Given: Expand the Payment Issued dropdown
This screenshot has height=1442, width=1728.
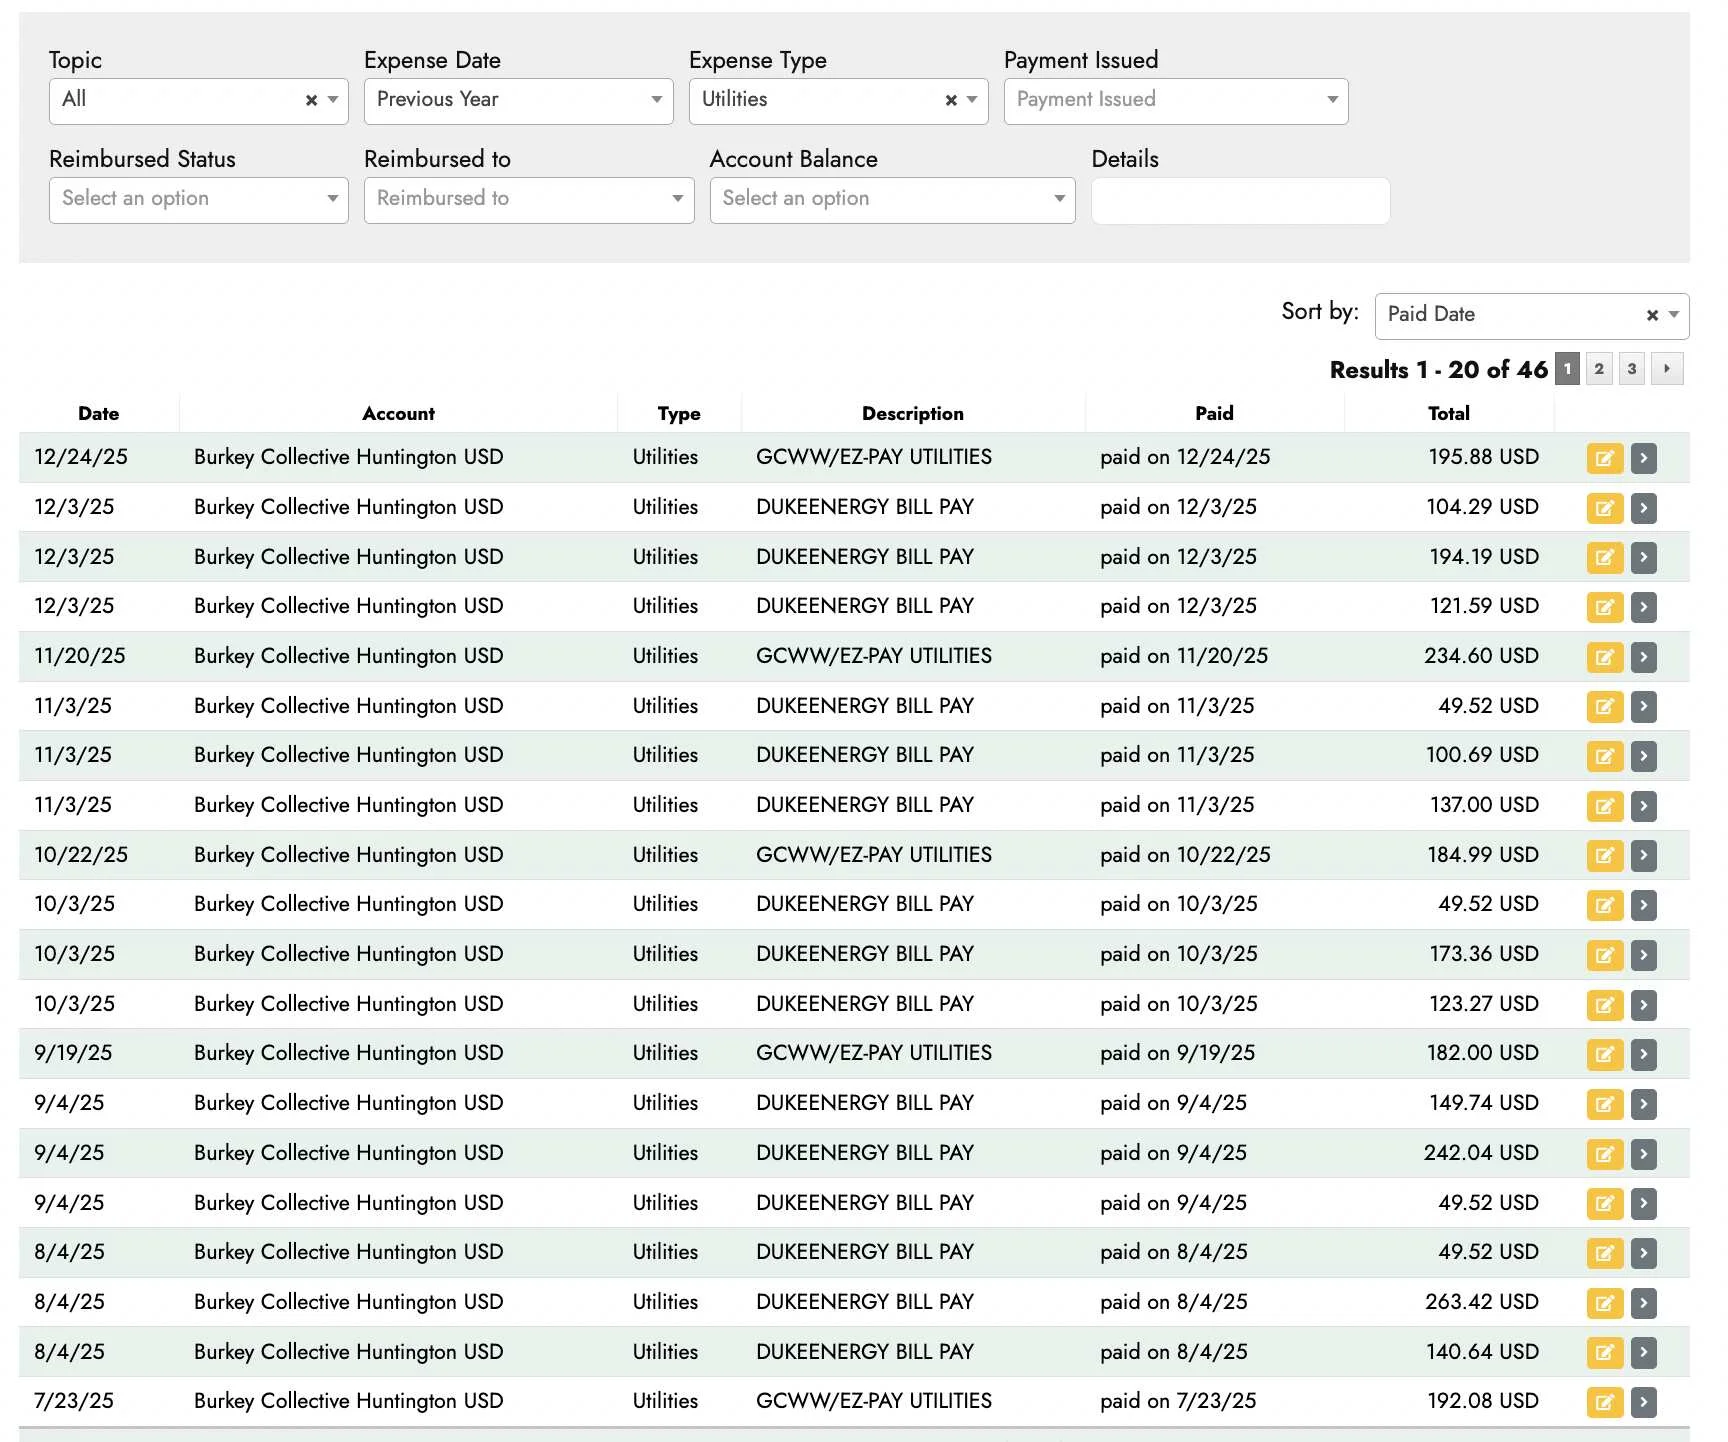Looking at the screenshot, I should click(1175, 101).
